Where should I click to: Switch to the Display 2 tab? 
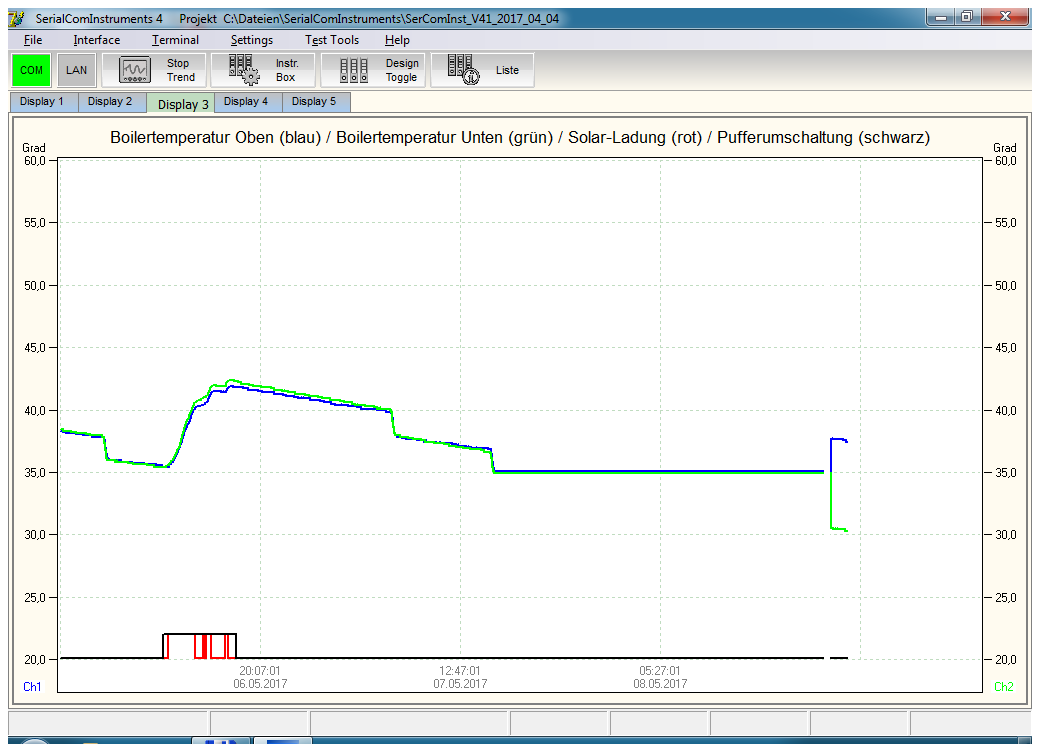tap(111, 101)
